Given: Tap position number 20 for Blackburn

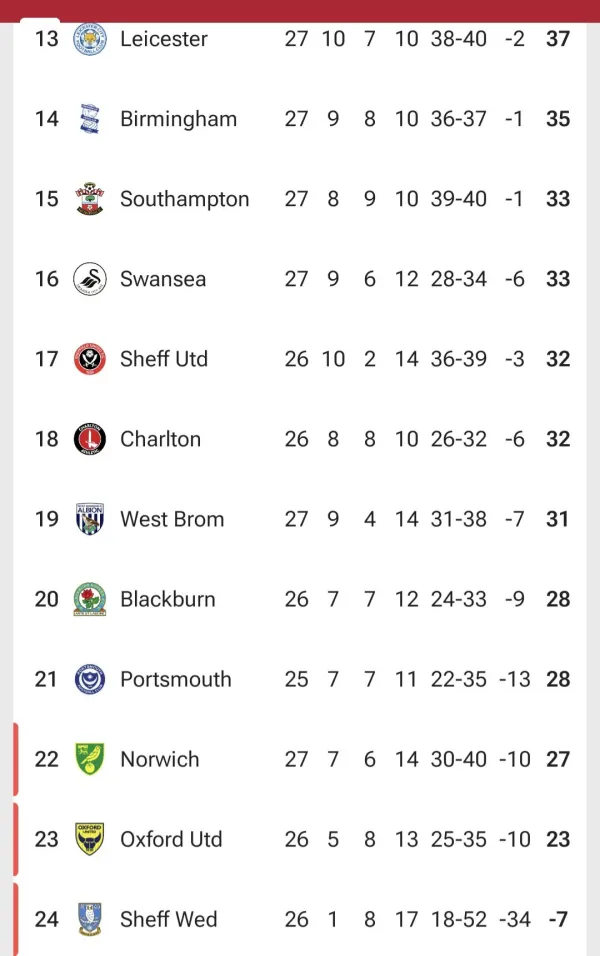Looking at the screenshot, I should [46, 599].
